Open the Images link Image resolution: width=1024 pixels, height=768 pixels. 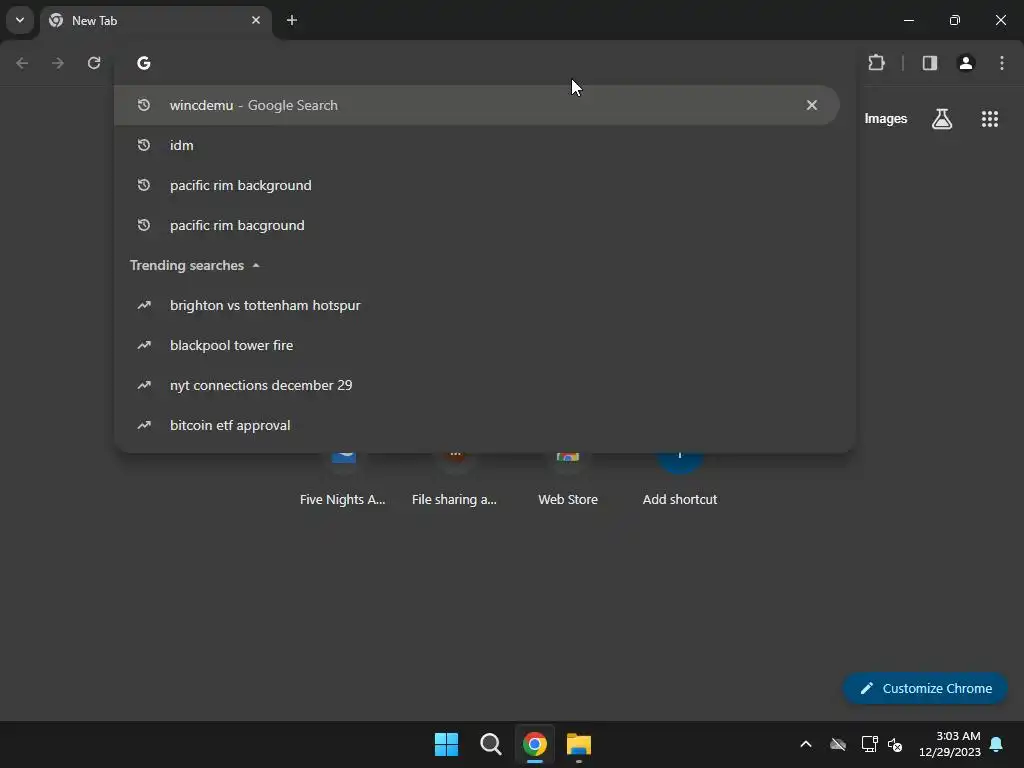click(885, 119)
